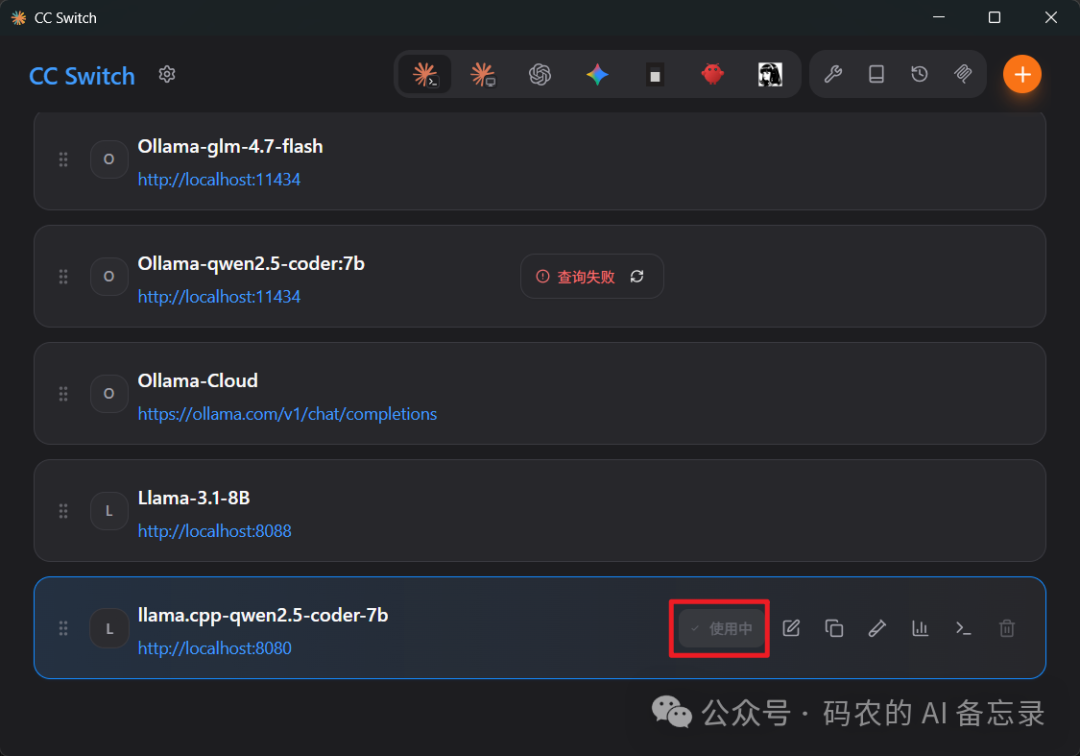Switch to the Gemini app tab

[x=597, y=74]
